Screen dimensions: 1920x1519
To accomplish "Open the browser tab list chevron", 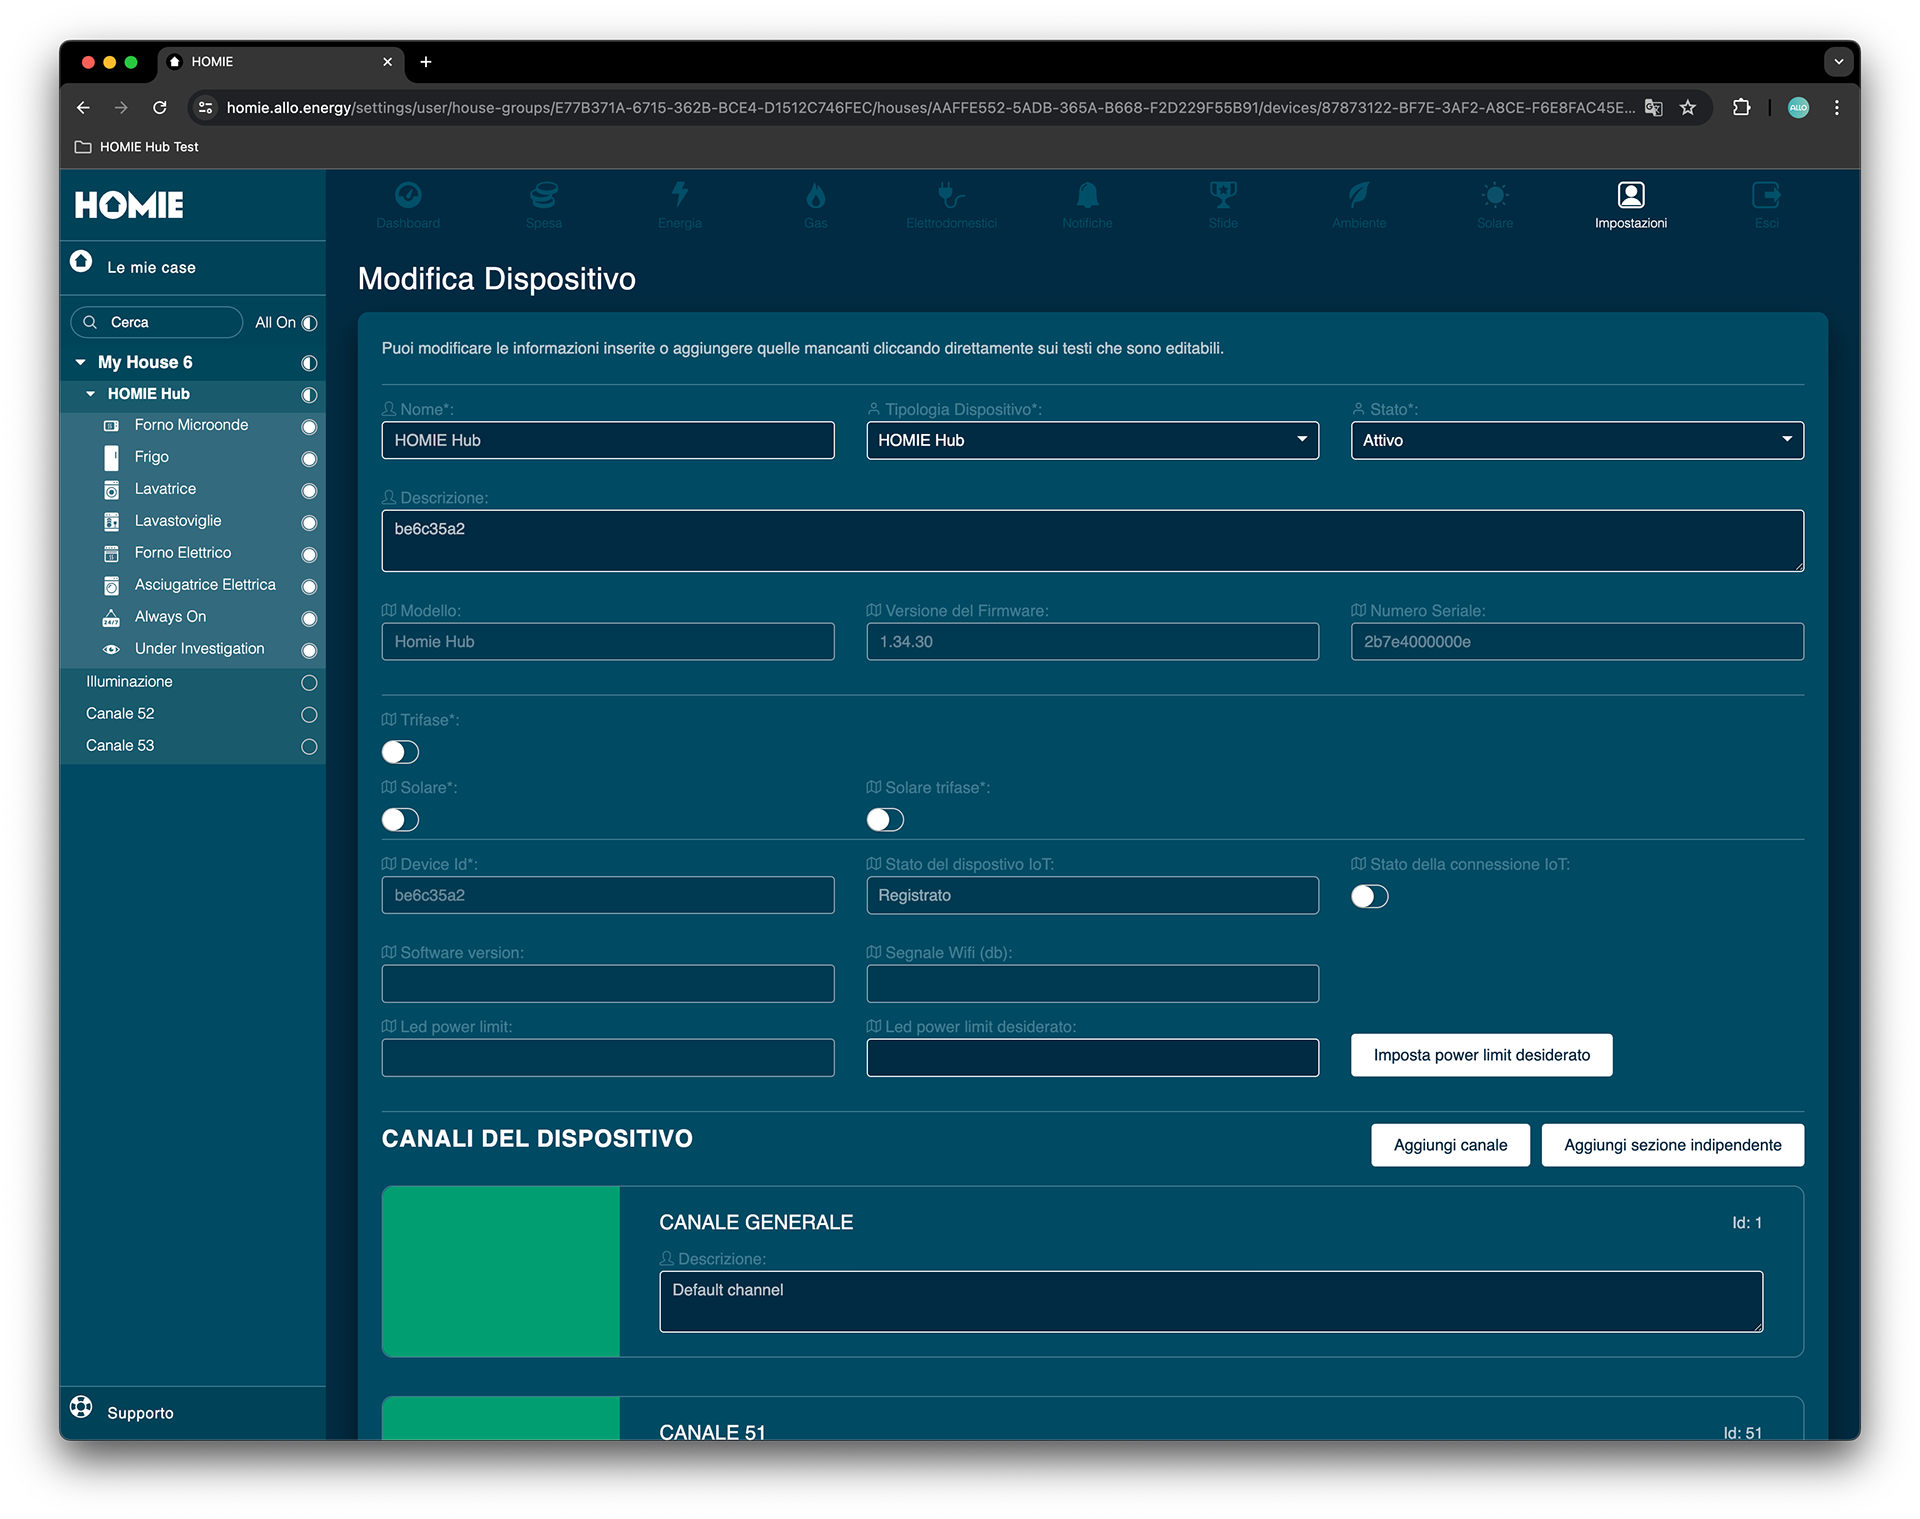I will [1838, 62].
